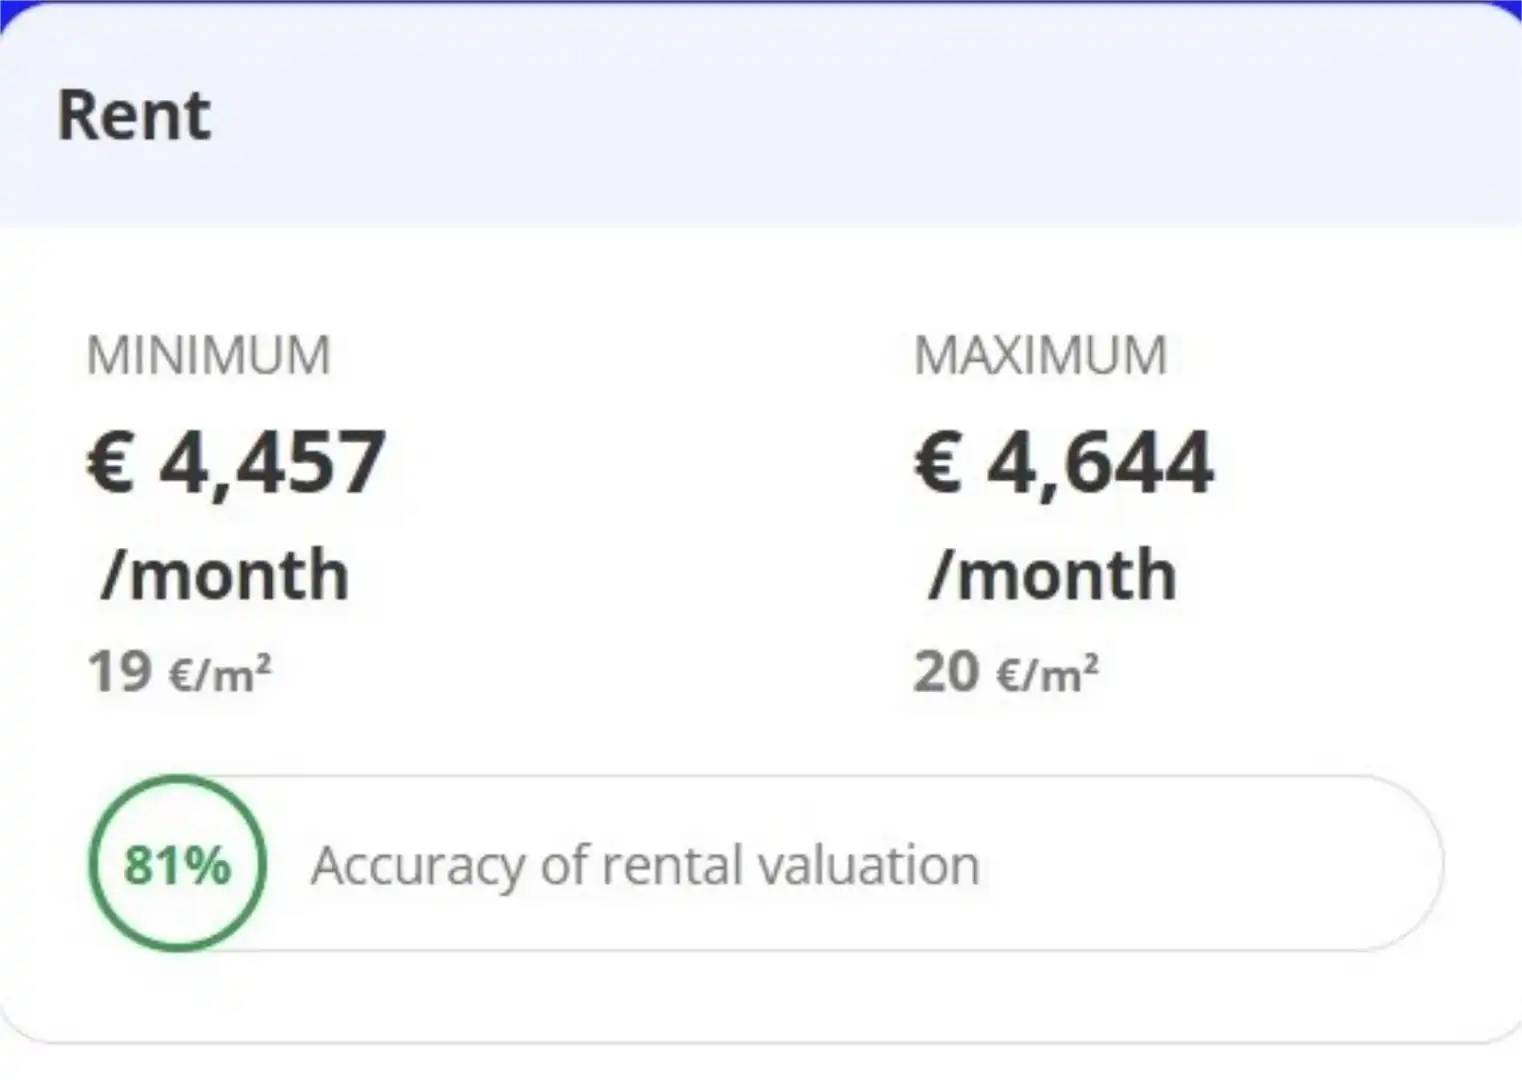Screen dimensions: 1522x1080
Task: Click the euro symbol beside 4,644
Action: 938,461
